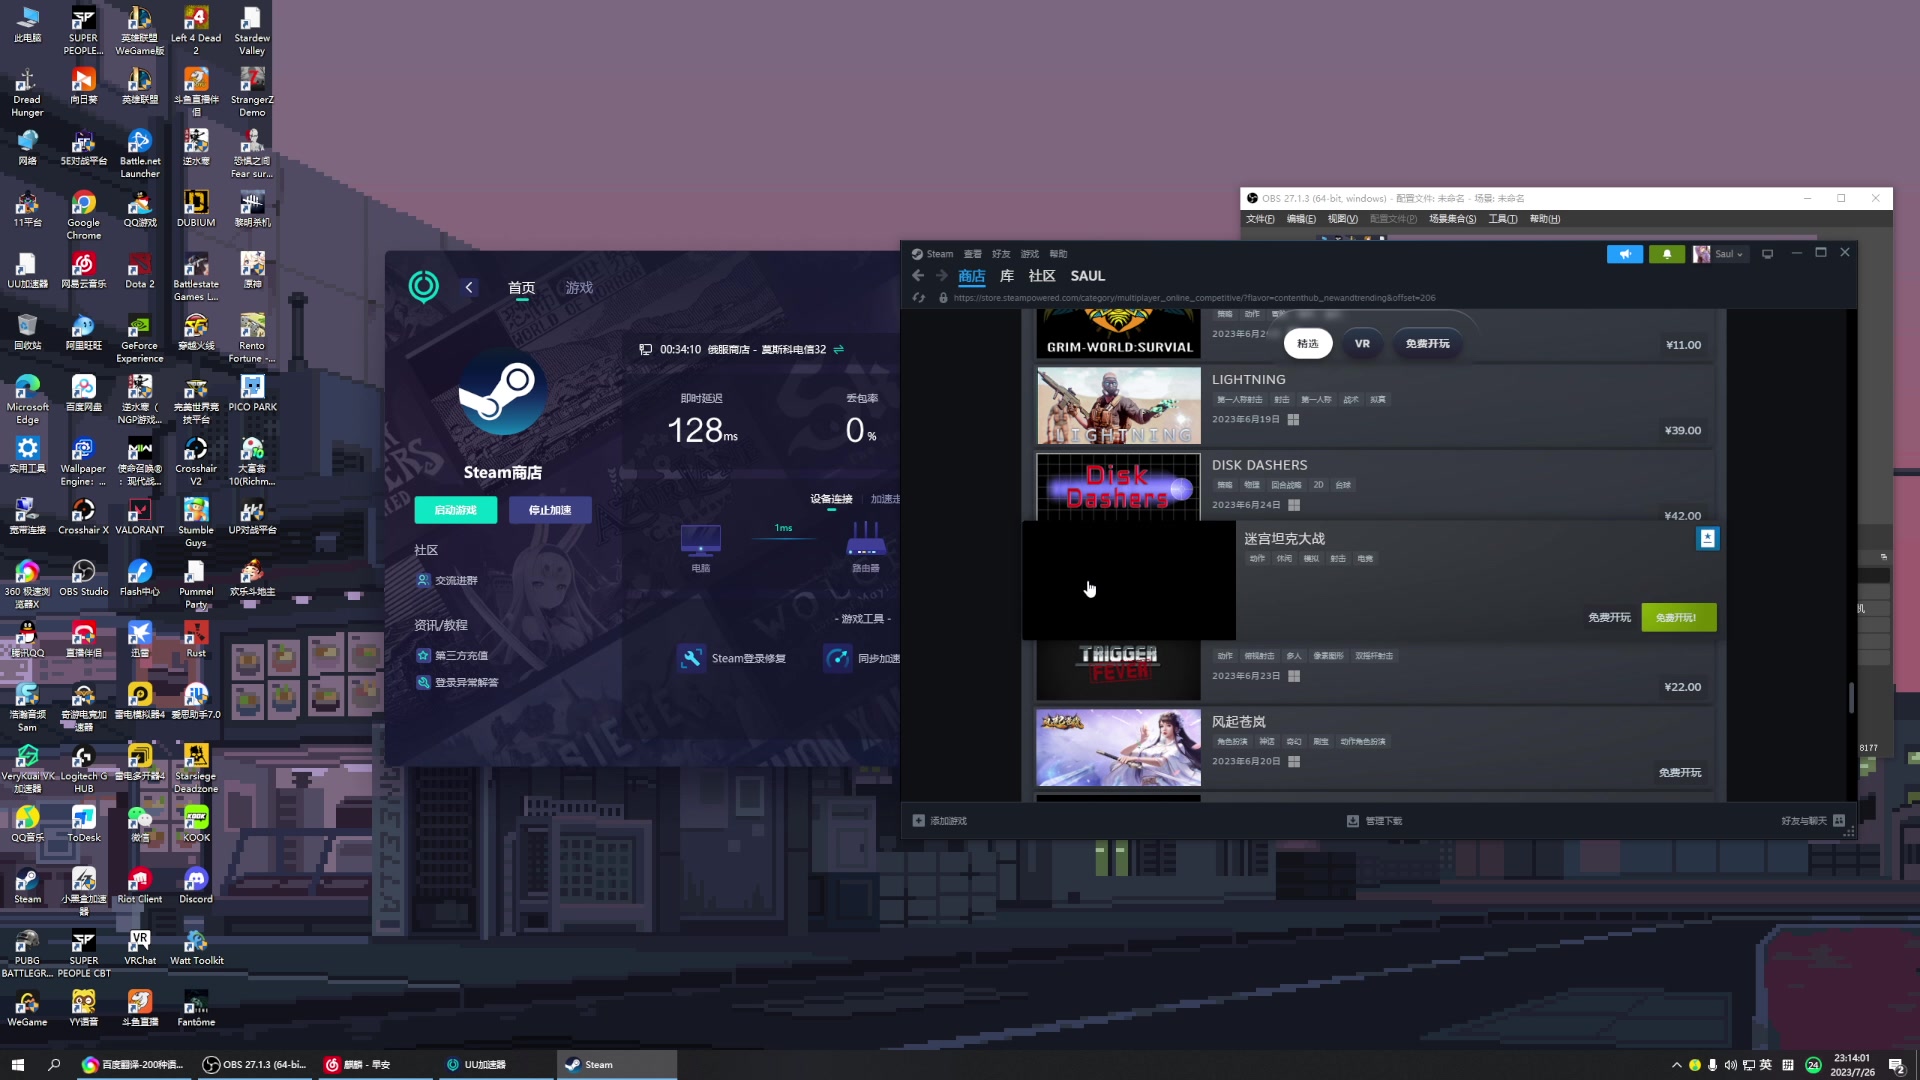Click Steam back navigation arrow
Screen dimensions: 1920x1080
pyautogui.click(x=918, y=276)
